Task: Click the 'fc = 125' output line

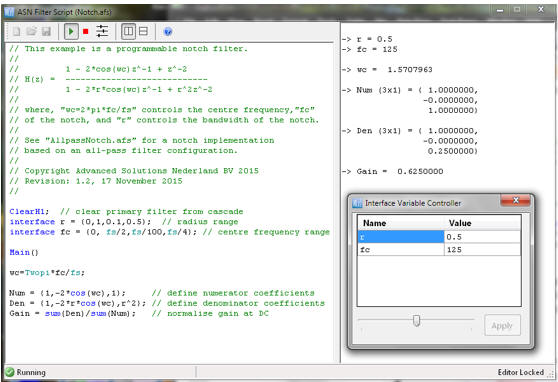Action: pos(369,49)
